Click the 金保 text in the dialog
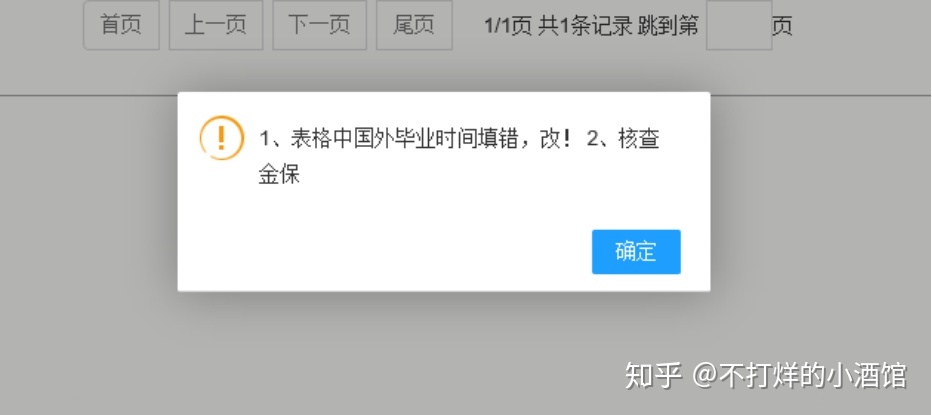932x415 pixels. 279,175
